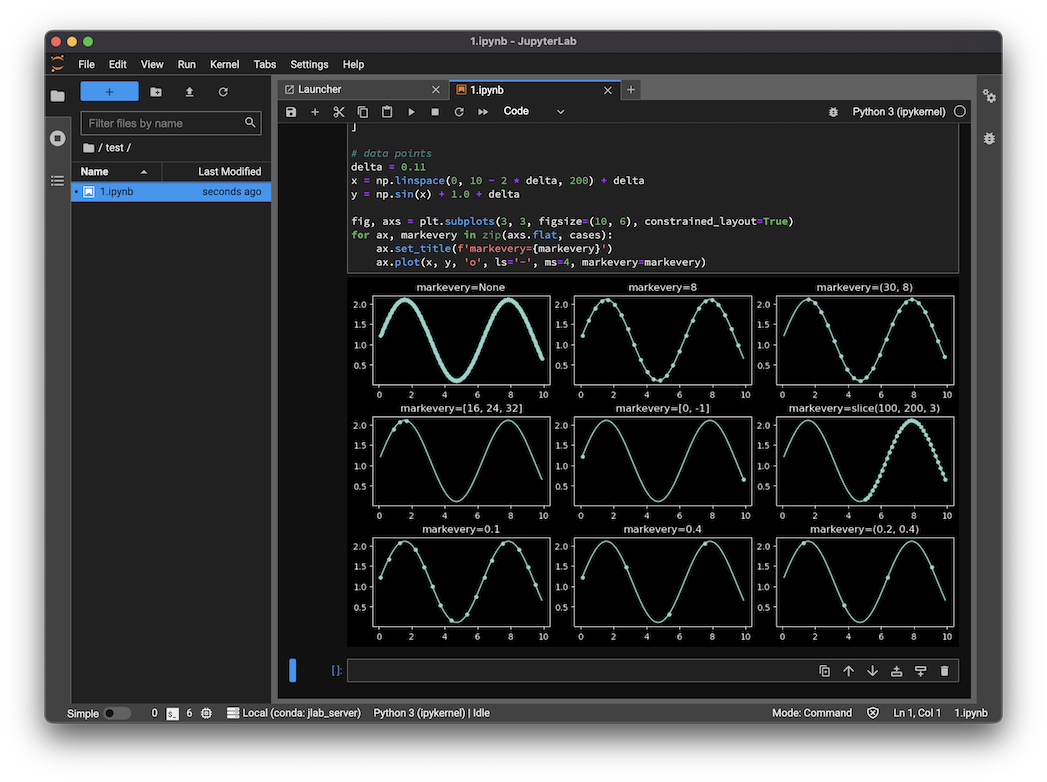Image resolution: width=1047 pixels, height=782 pixels.
Task: Click the blue new launcher button
Action: pos(109,91)
